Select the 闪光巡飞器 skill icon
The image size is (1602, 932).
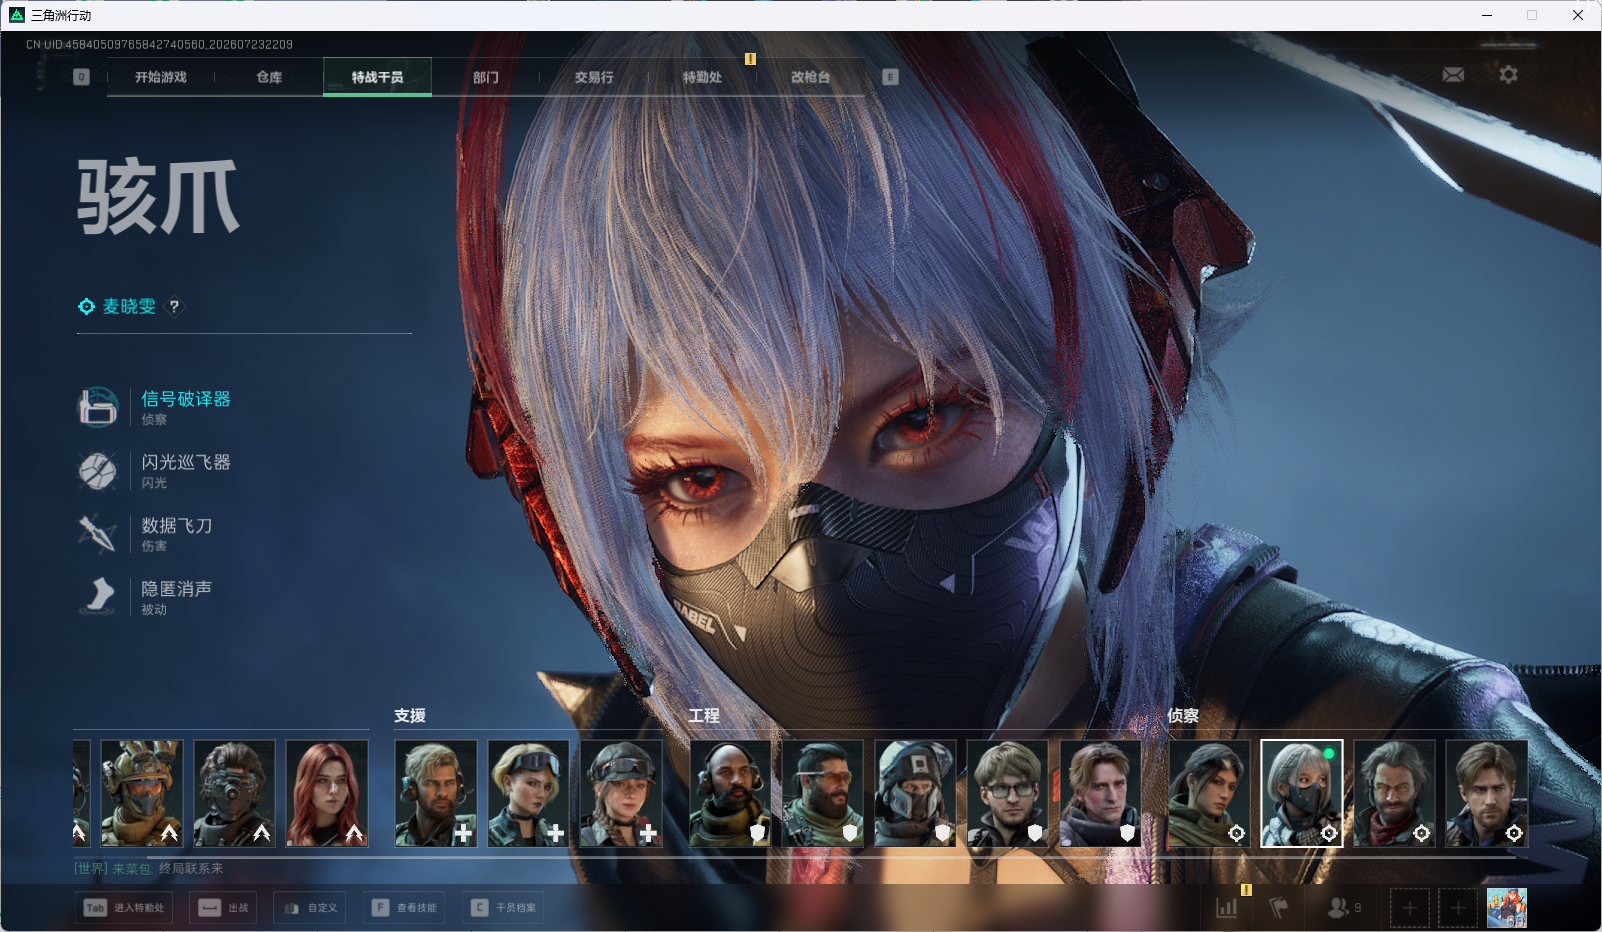pos(98,470)
